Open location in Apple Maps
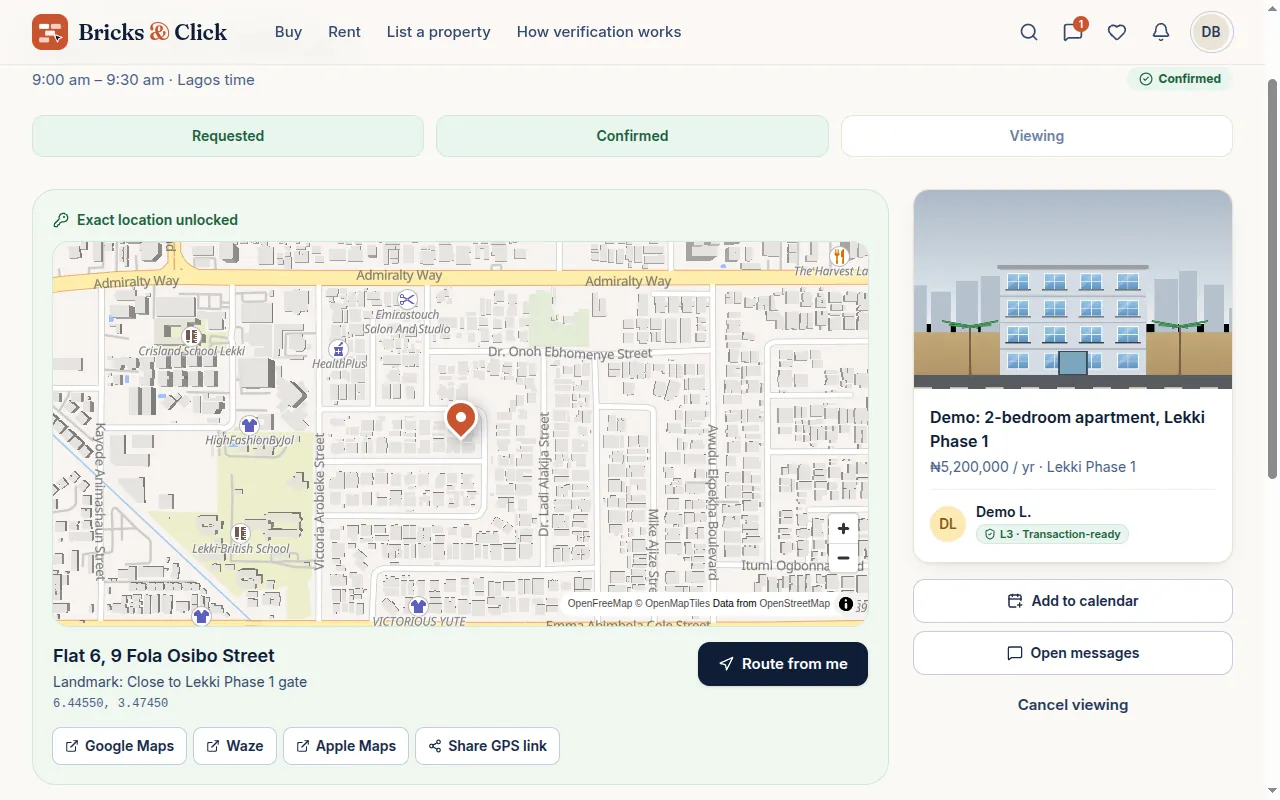 tap(346, 746)
